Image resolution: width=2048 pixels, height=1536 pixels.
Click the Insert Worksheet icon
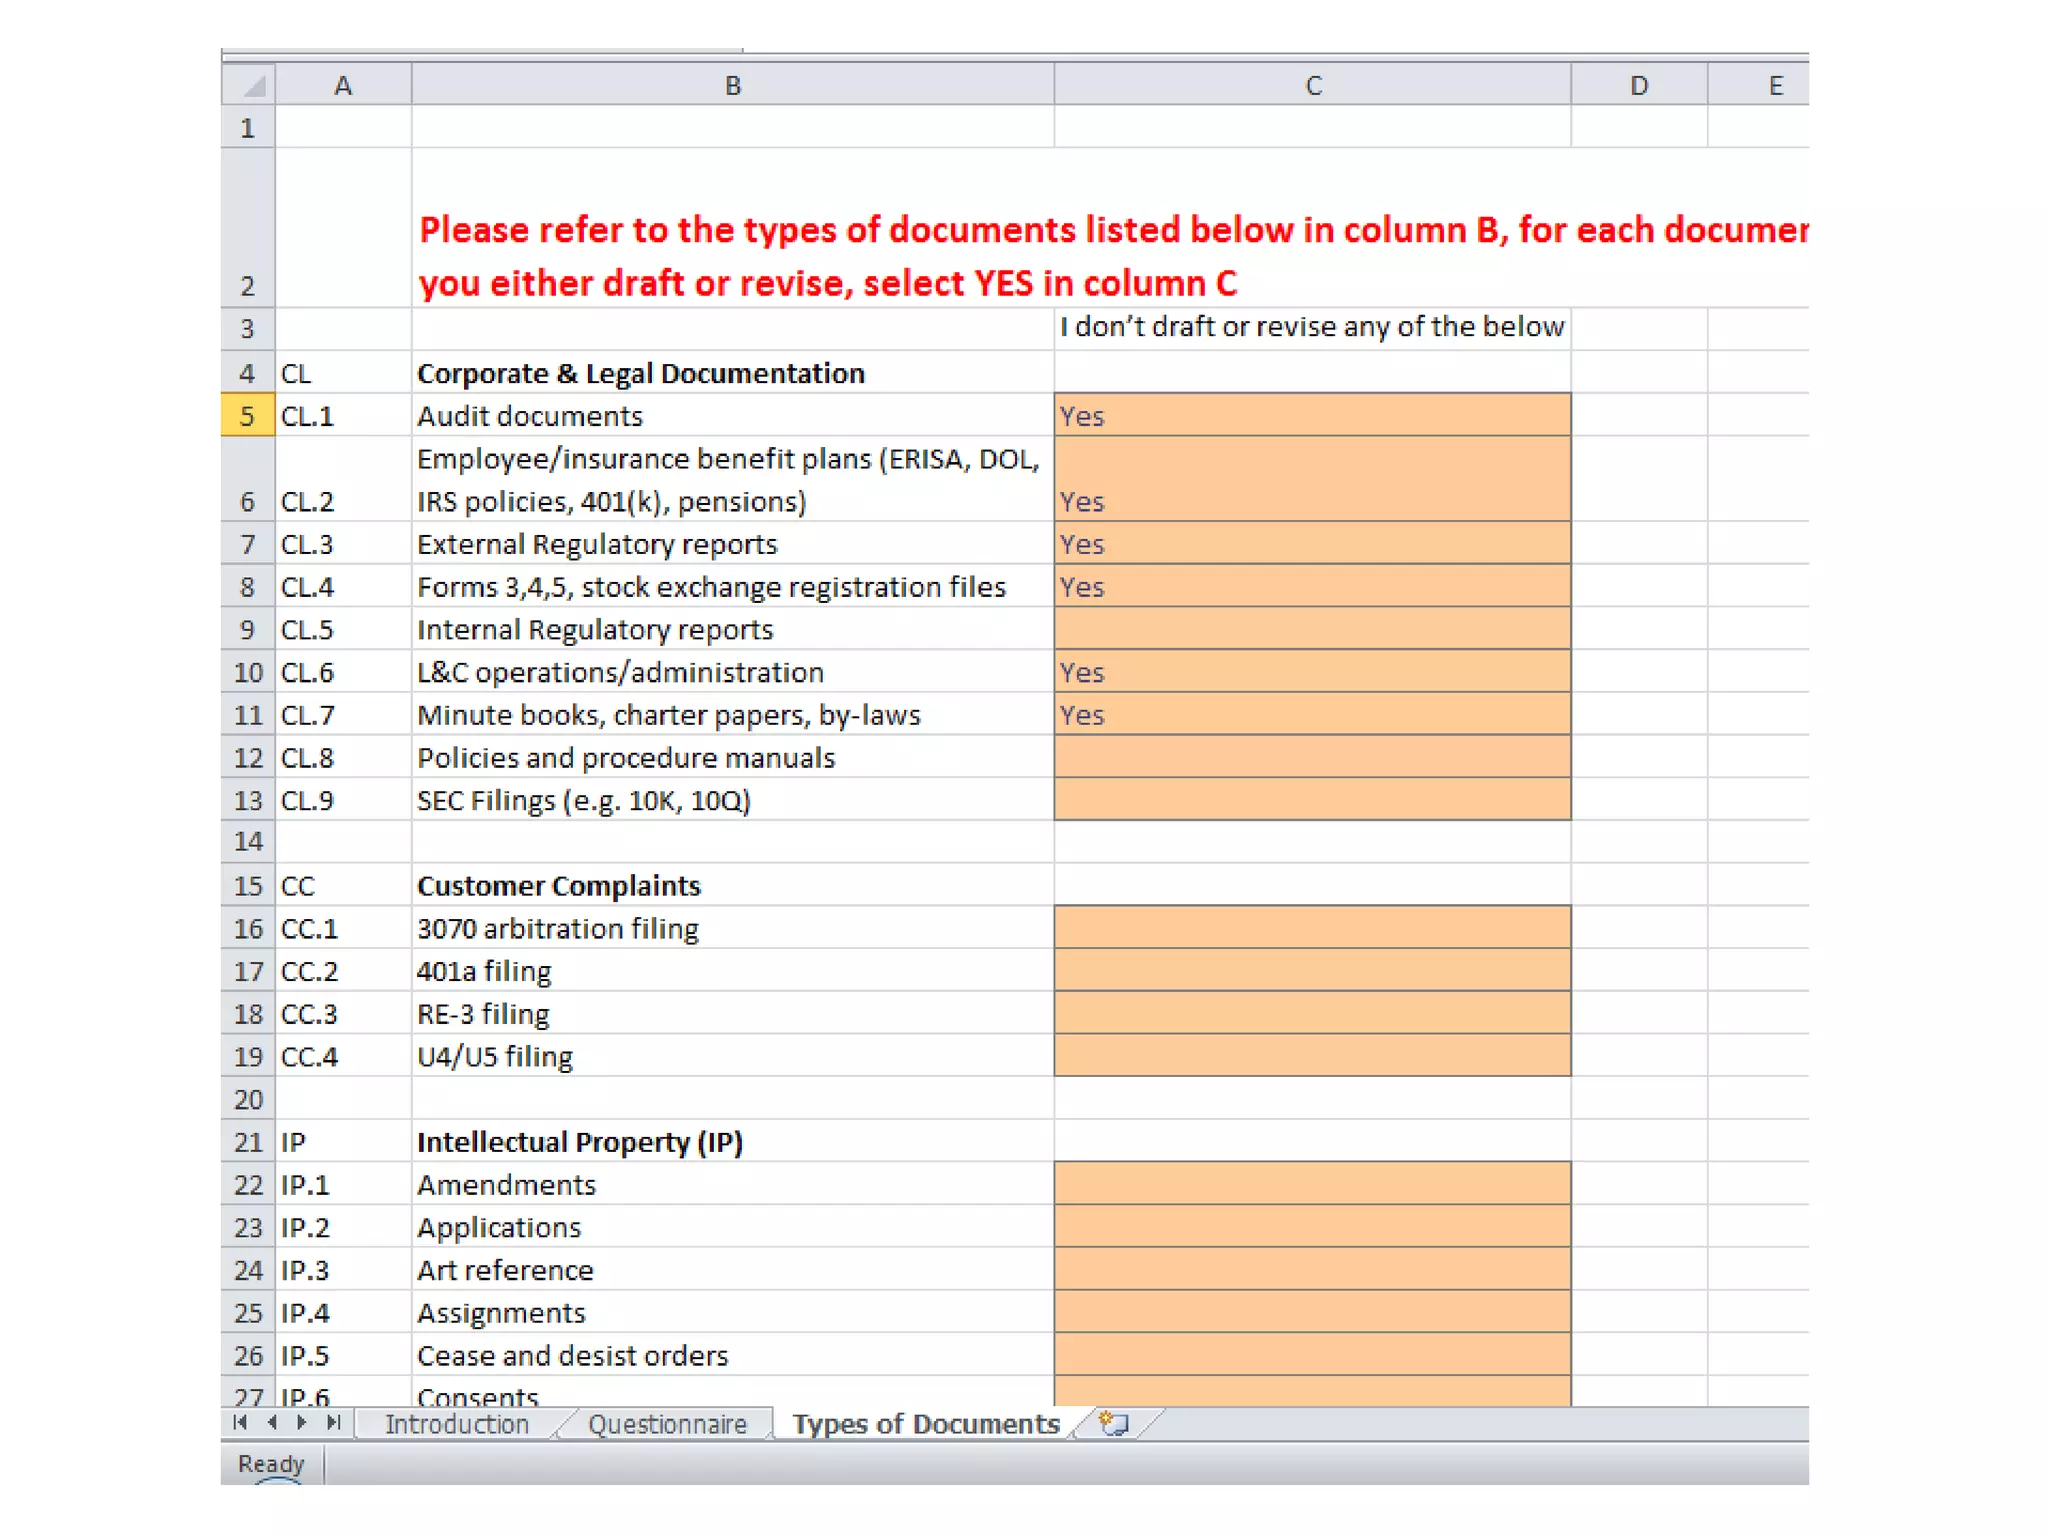click(1113, 1423)
